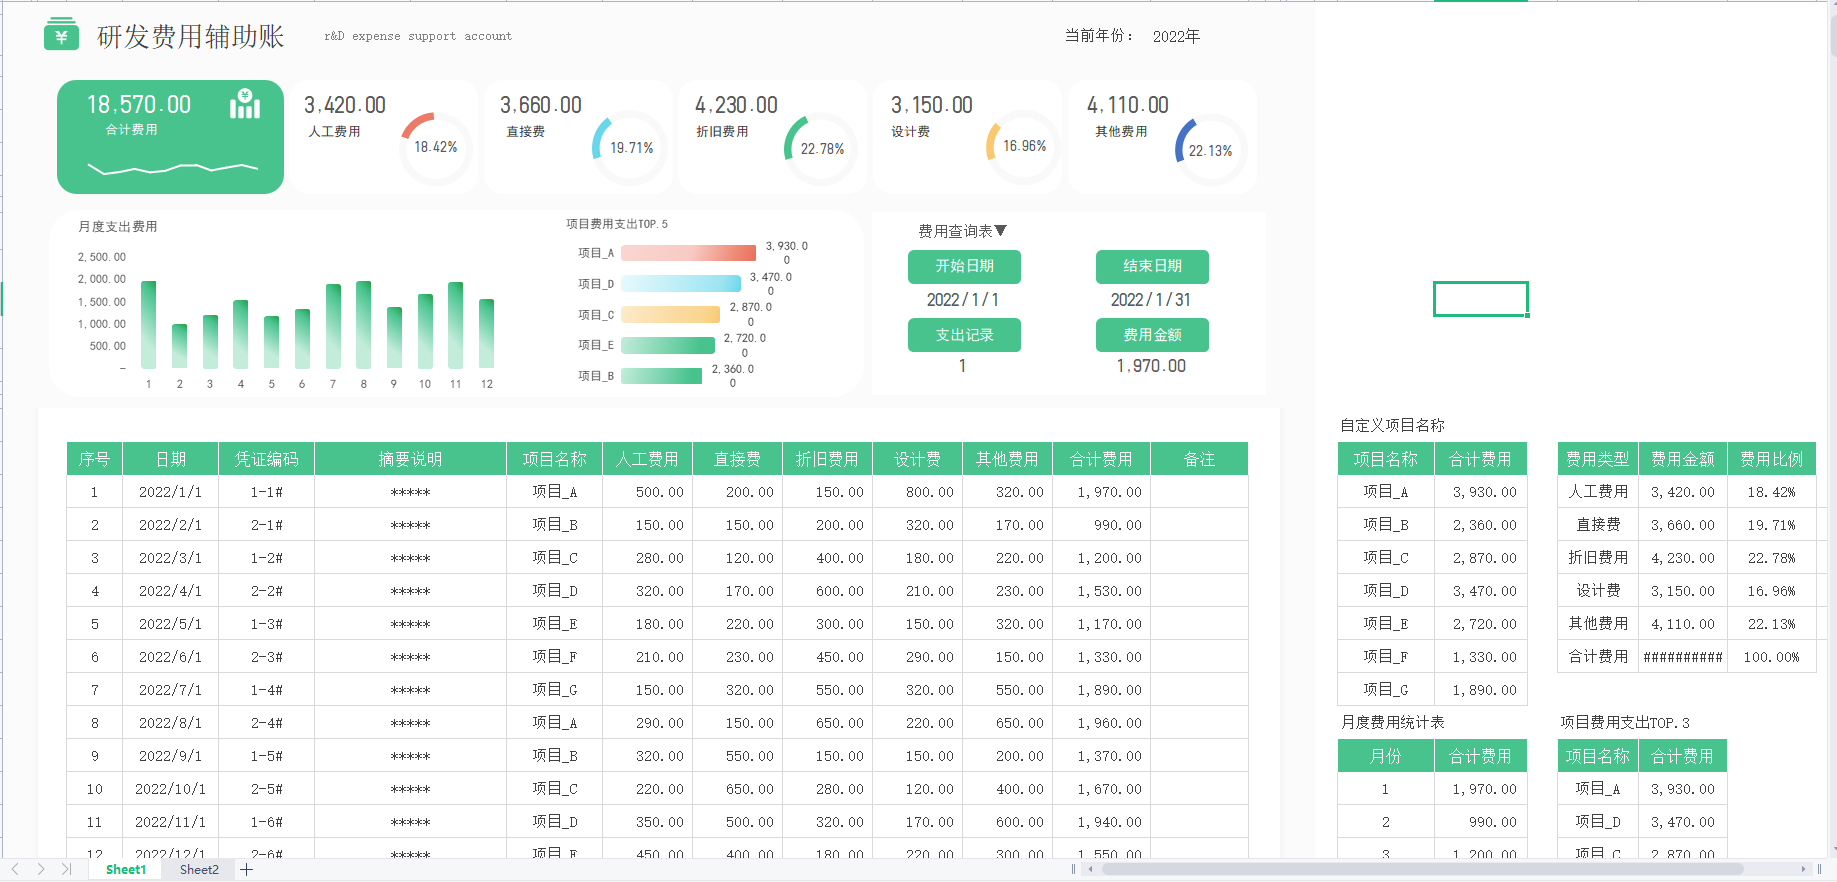
Task: Click the 项目费用支出TOP.3 label
Action: click(1624, 722)
